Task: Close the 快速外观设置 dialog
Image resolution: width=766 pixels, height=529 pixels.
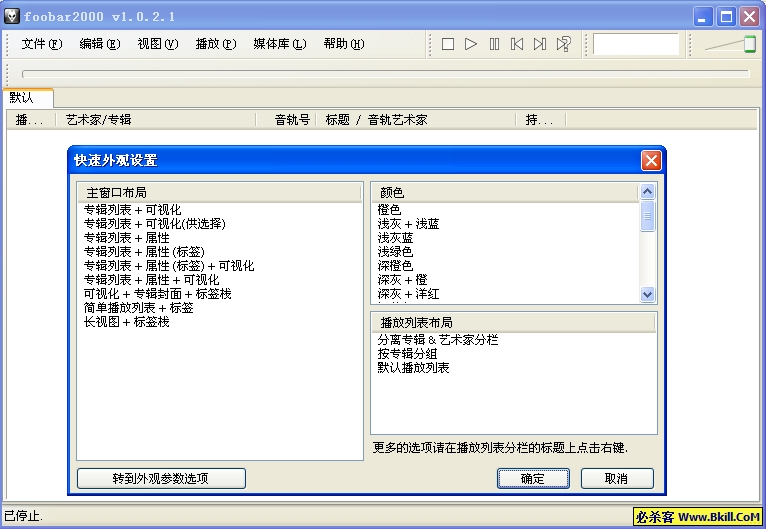Action: click(x=651, y=160)
